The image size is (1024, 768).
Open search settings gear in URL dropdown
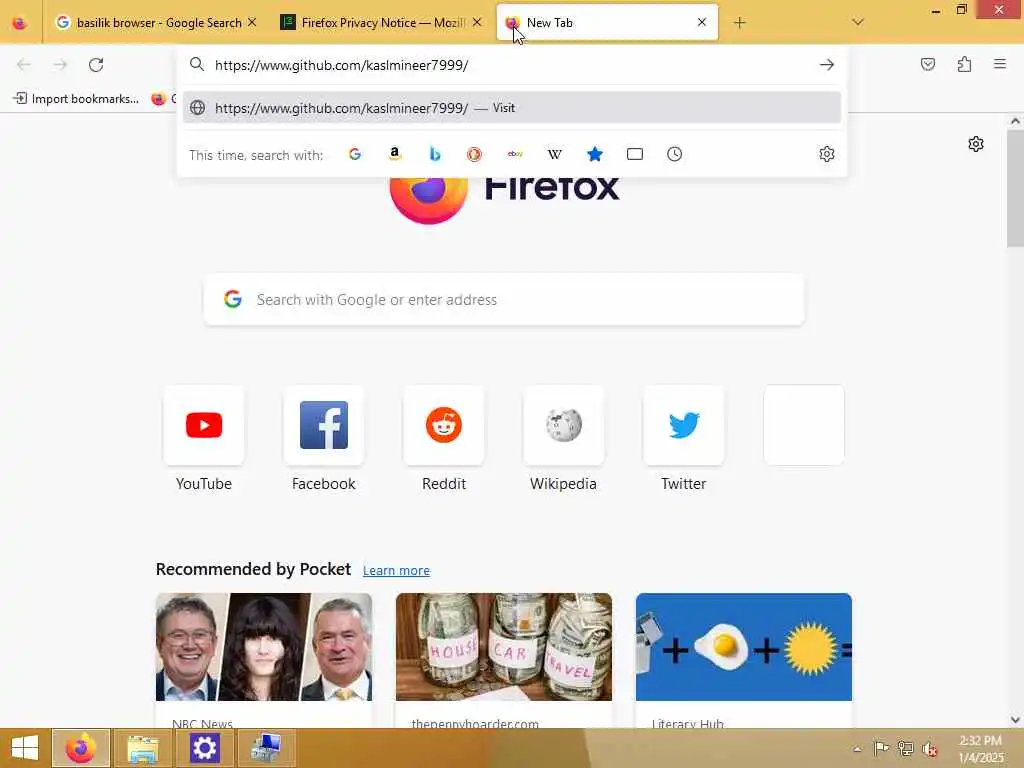pyautogui.click(x=827, y=154)
